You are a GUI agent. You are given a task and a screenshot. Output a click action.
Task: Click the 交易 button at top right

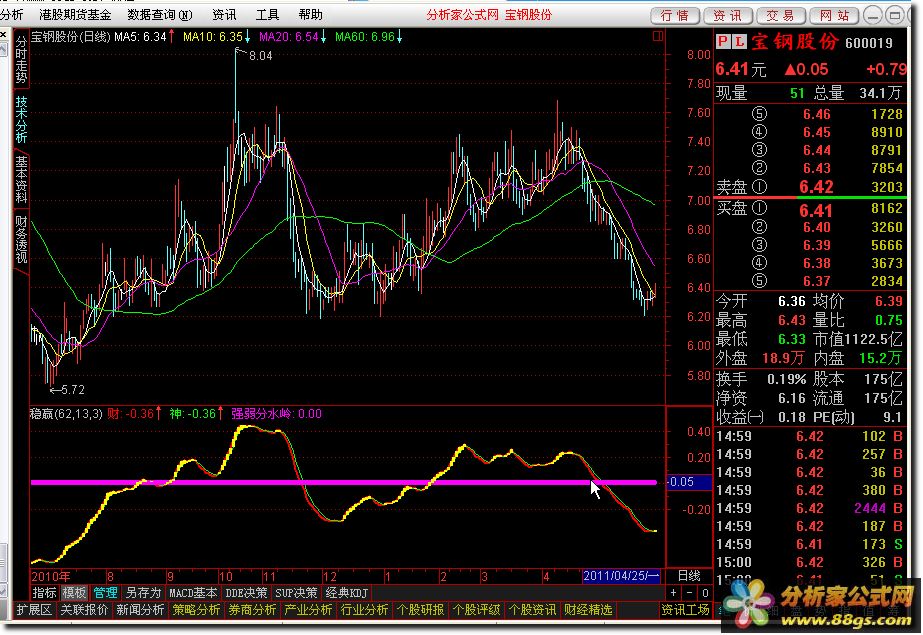pos(781,15)
